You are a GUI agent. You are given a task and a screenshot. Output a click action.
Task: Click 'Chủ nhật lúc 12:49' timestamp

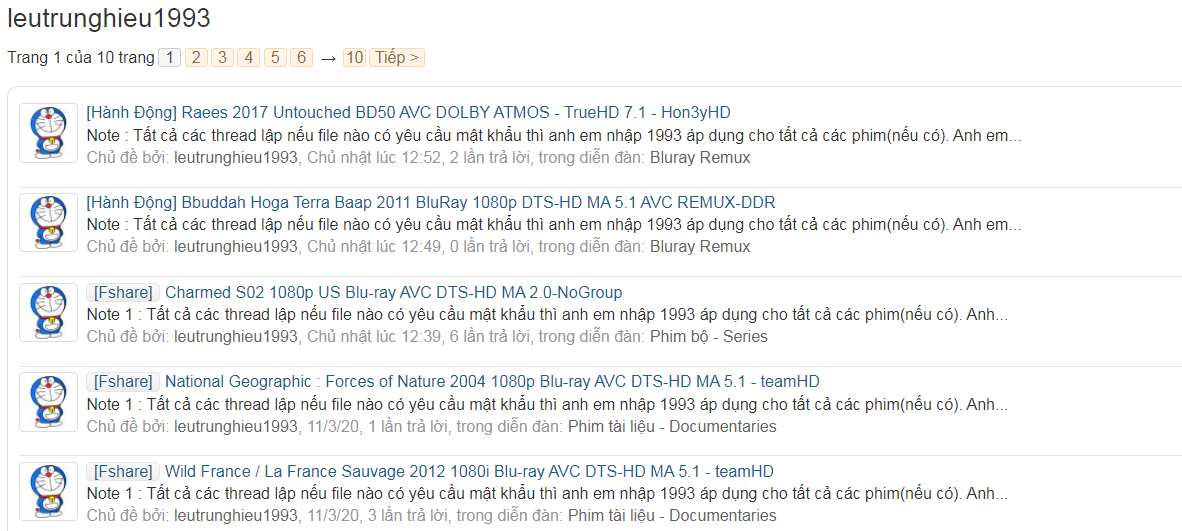(374, 247)
